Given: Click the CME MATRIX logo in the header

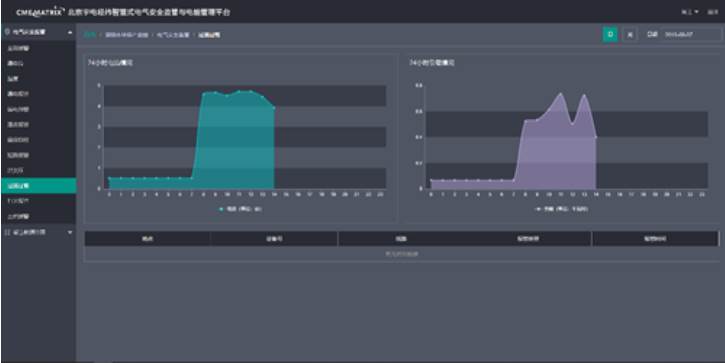Looking at the screenshot, I should 39,12.
